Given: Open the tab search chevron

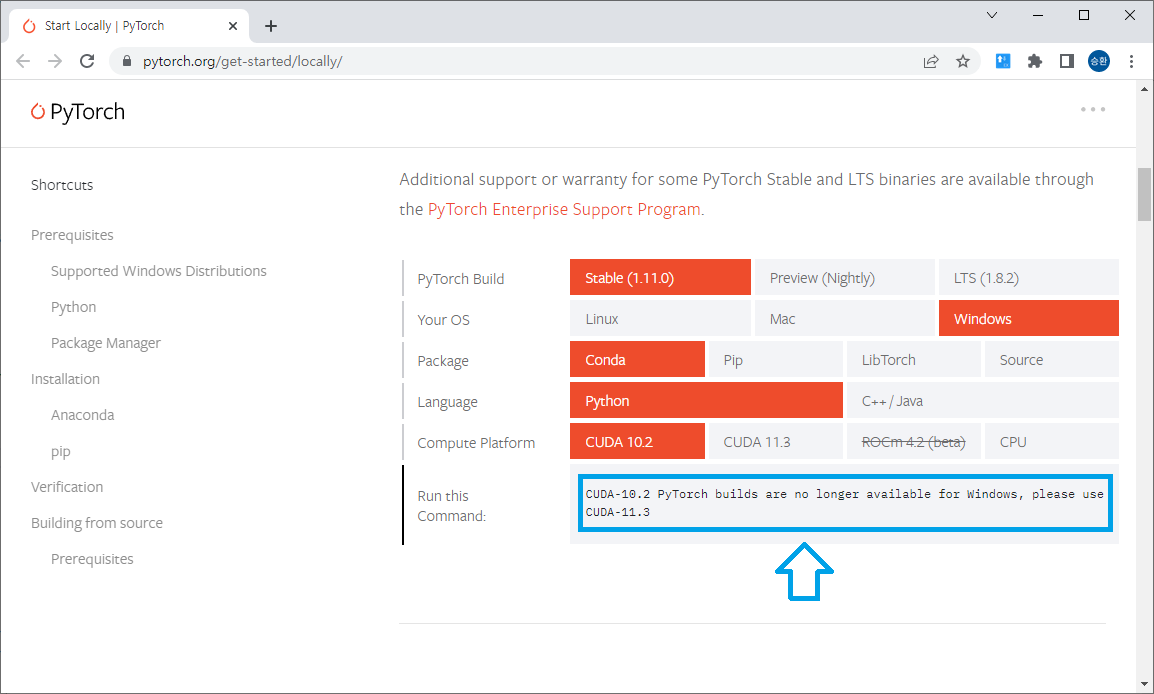Looking at the screenshot, I should point(991,15).
